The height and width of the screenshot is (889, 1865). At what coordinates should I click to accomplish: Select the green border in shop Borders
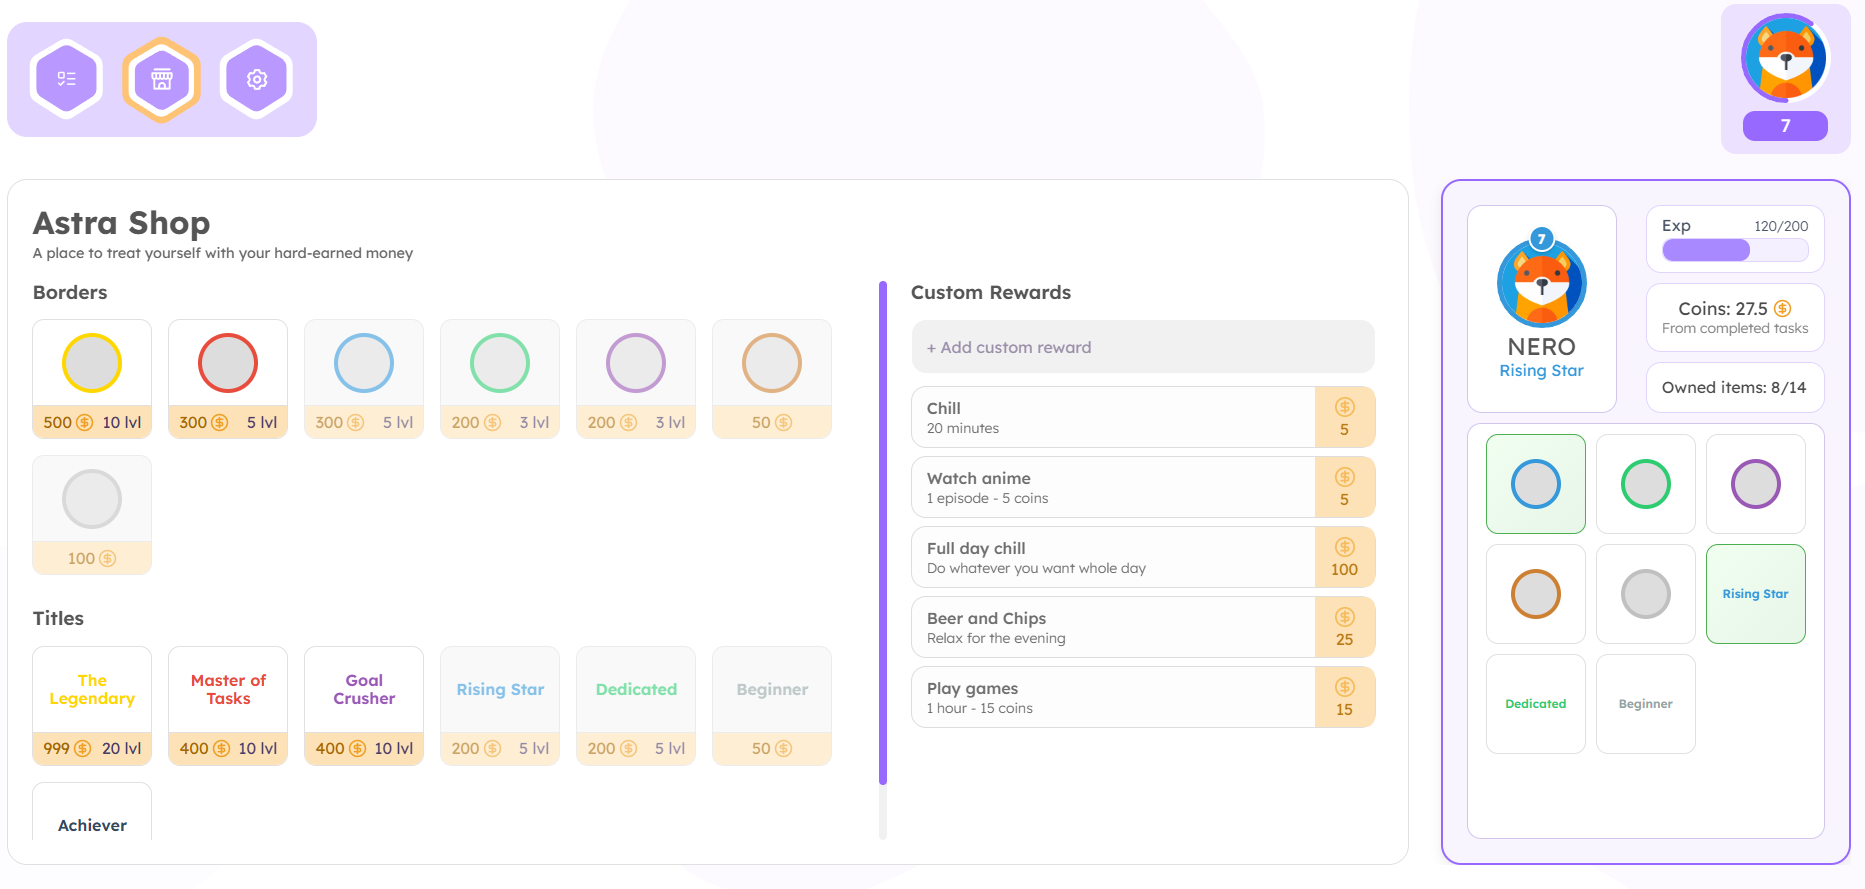500,379
